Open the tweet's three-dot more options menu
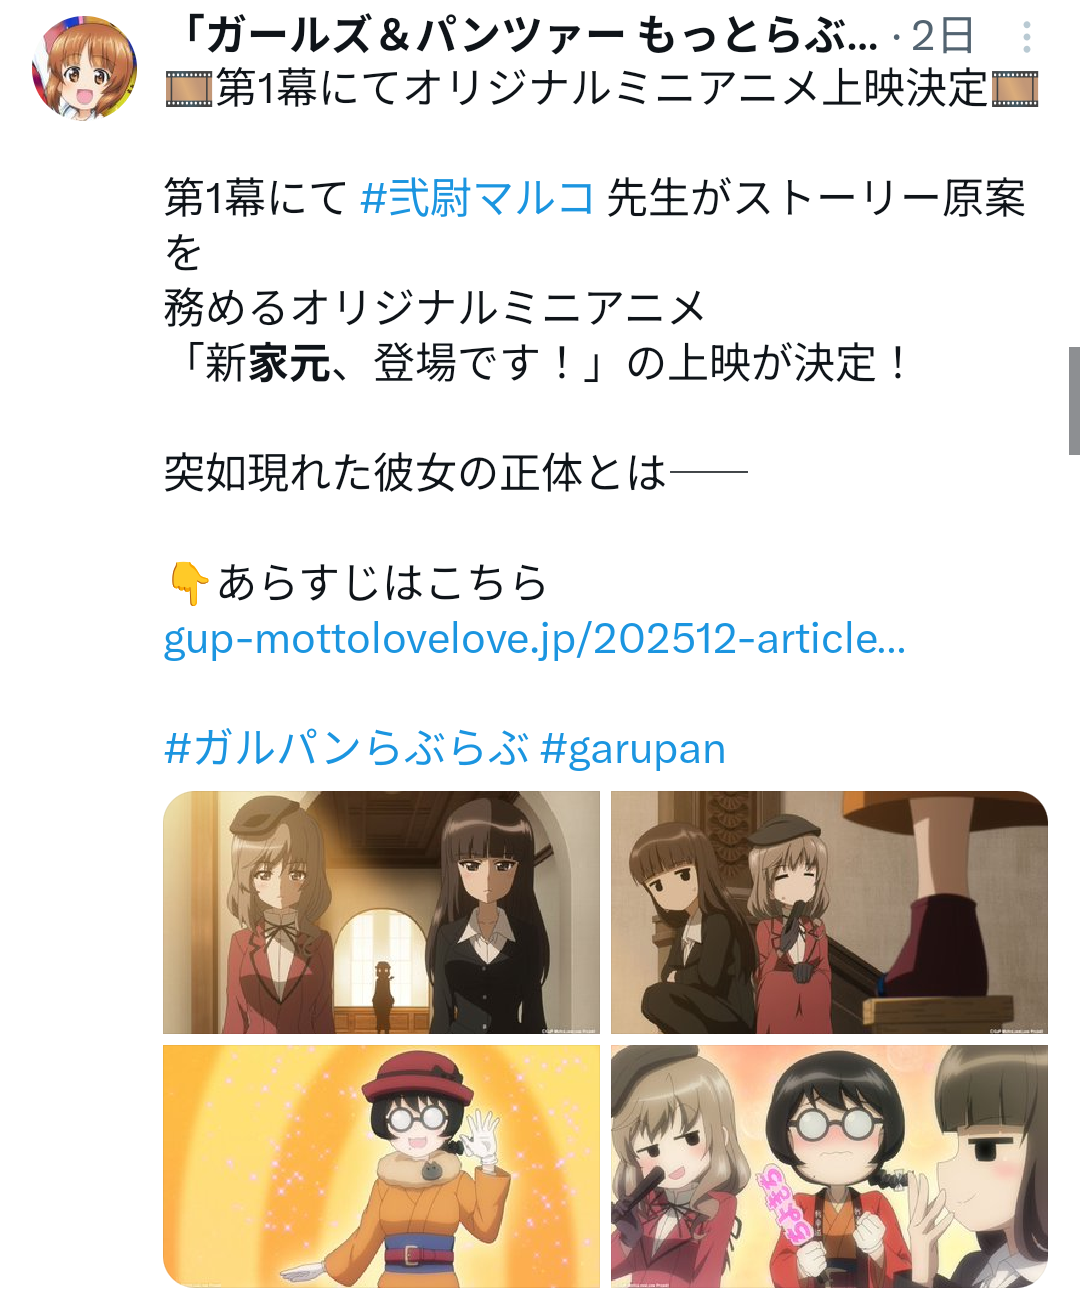The width and height of the screenshot is (1080, 1302). click(x=1026, y=38)
